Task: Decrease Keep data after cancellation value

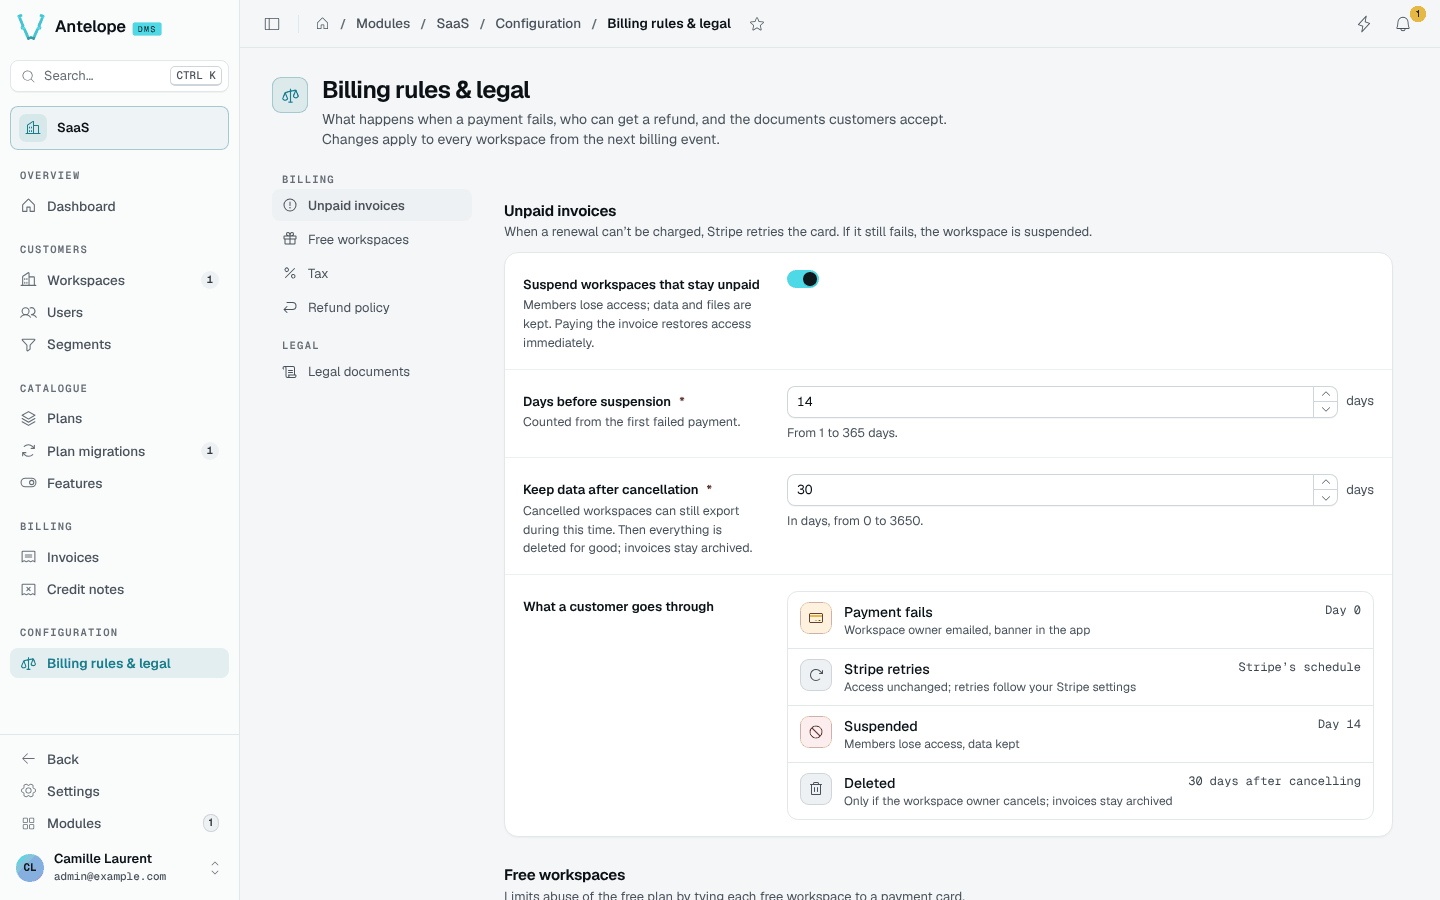Action: click(1325, 497)
